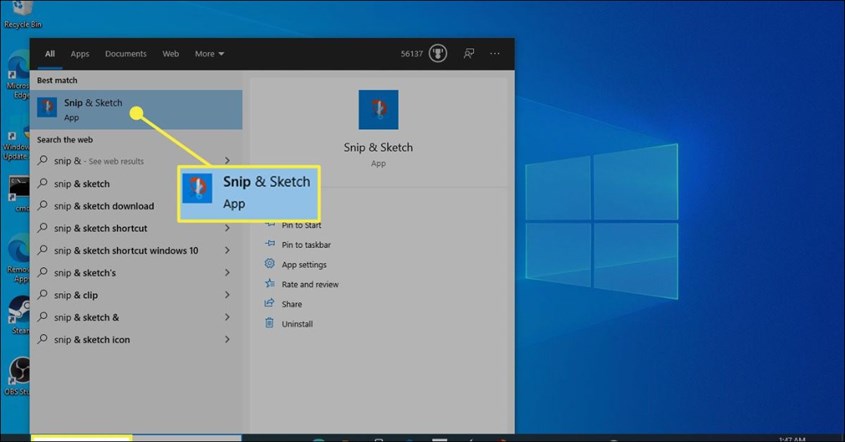The image size is (845, 442).
Task: Click the large Snip & Sketch icon in preview pane
Action: pyautogui.click(x=378, y=109)
